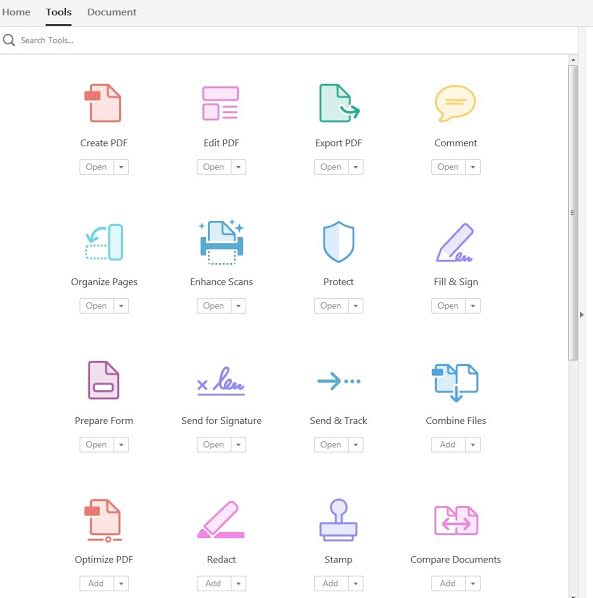
Task: Choose the Fill & Sign pen icon
Action: [455, 243]
